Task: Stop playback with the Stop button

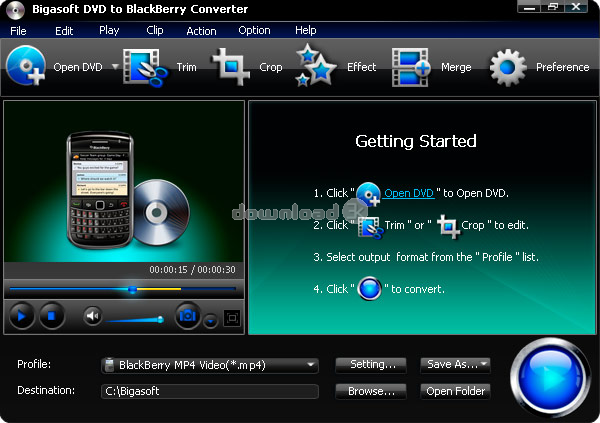Action: click(52, 316)
